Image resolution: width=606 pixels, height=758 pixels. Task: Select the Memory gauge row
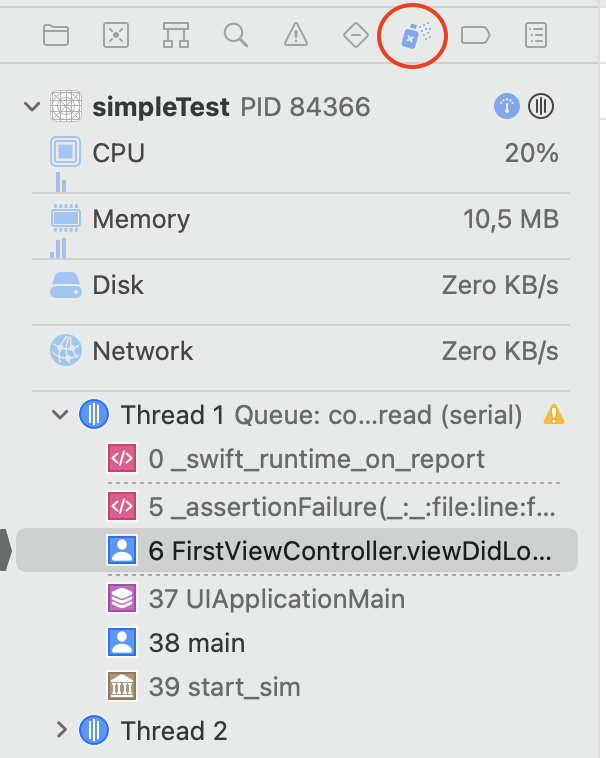pyautogui.click(x=300, y=219)
